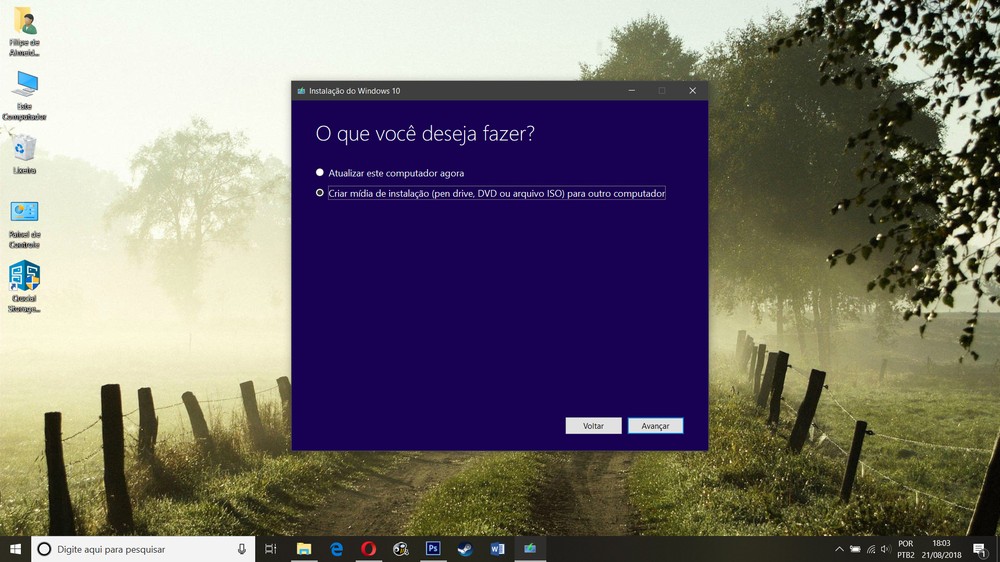Click the volume speaker icon in the tray
Viewport: 1000px width, 562px height.
tap(885, 549)
